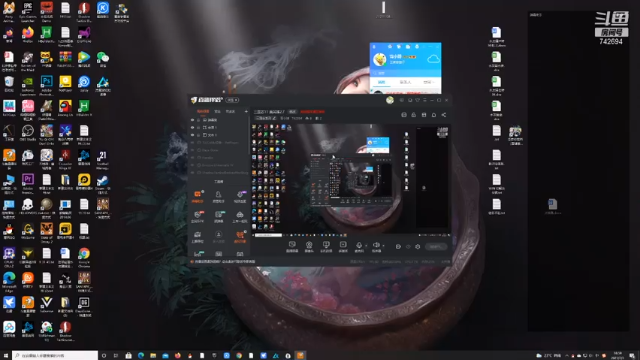Click the user avatar in the companion title bar
Viewport: 640px width, 360px height.
[390, 100]
